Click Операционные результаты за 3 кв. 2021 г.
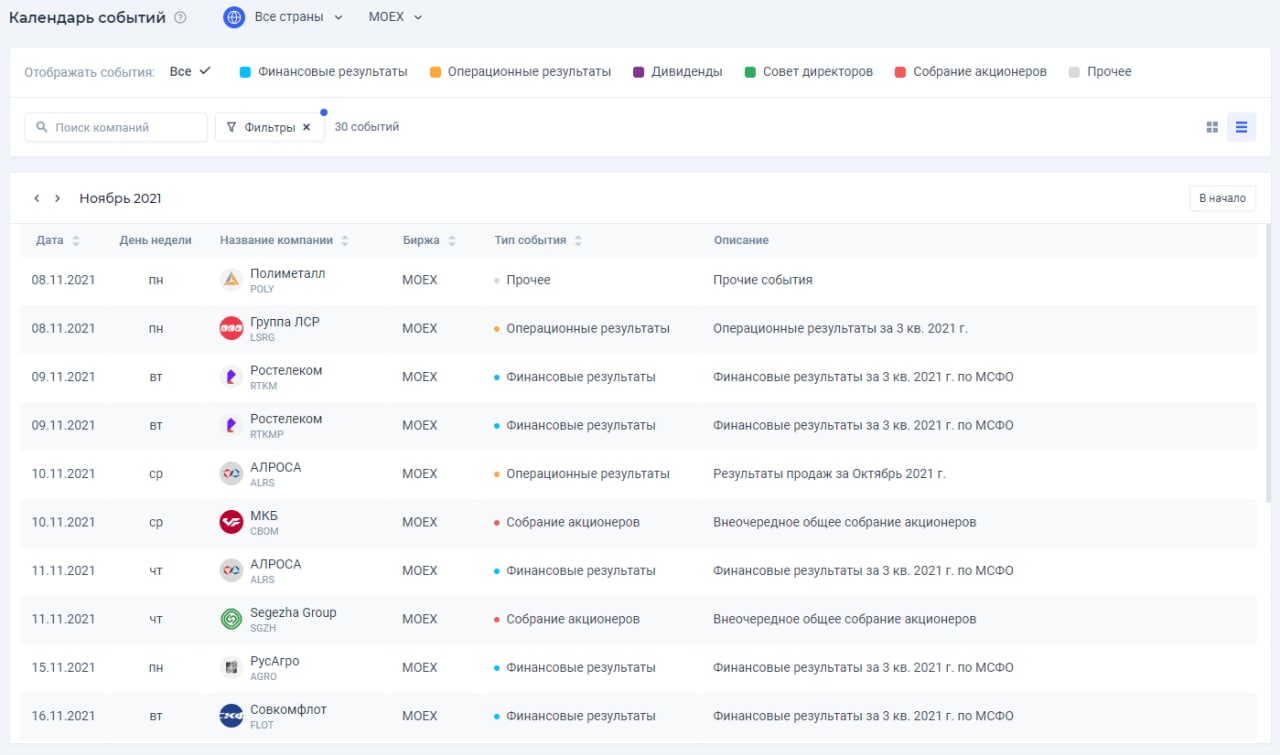 [841, 328]
